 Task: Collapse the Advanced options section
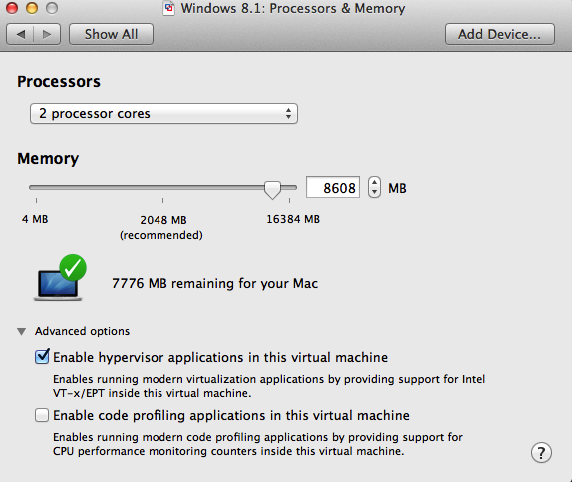point(22,331)
